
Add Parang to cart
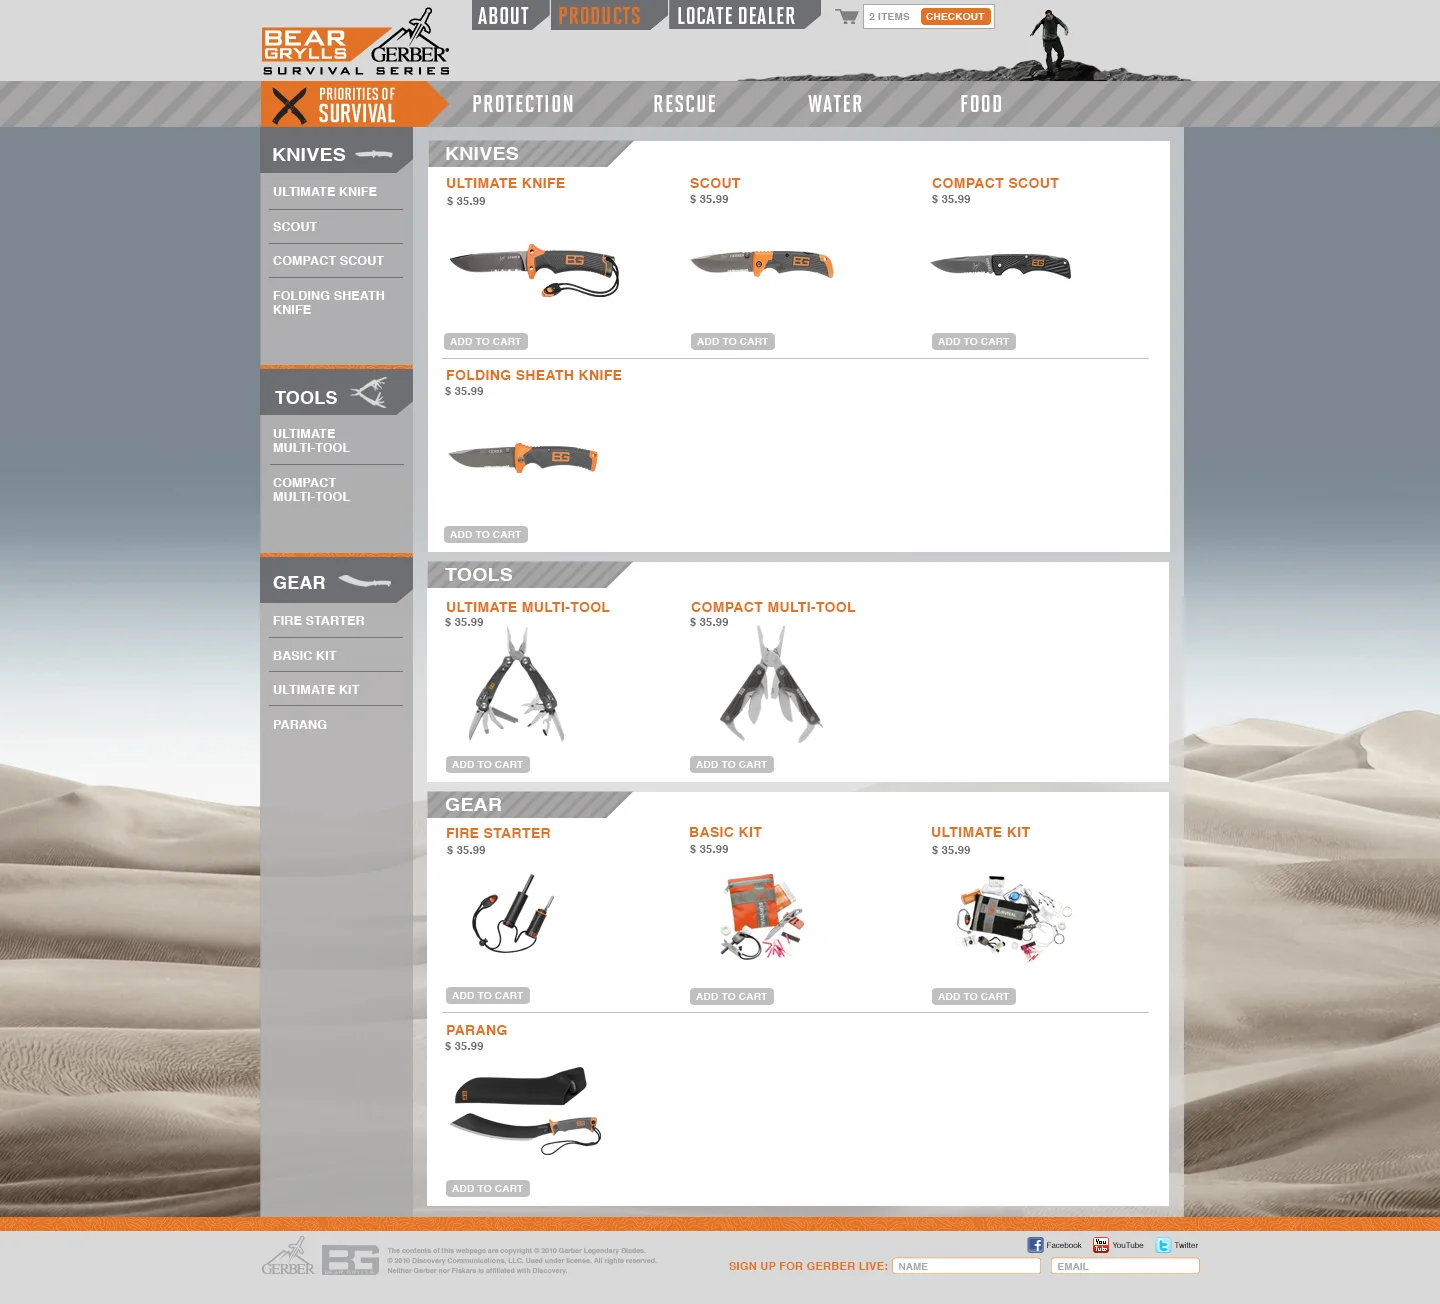[x=488, y=1189]
